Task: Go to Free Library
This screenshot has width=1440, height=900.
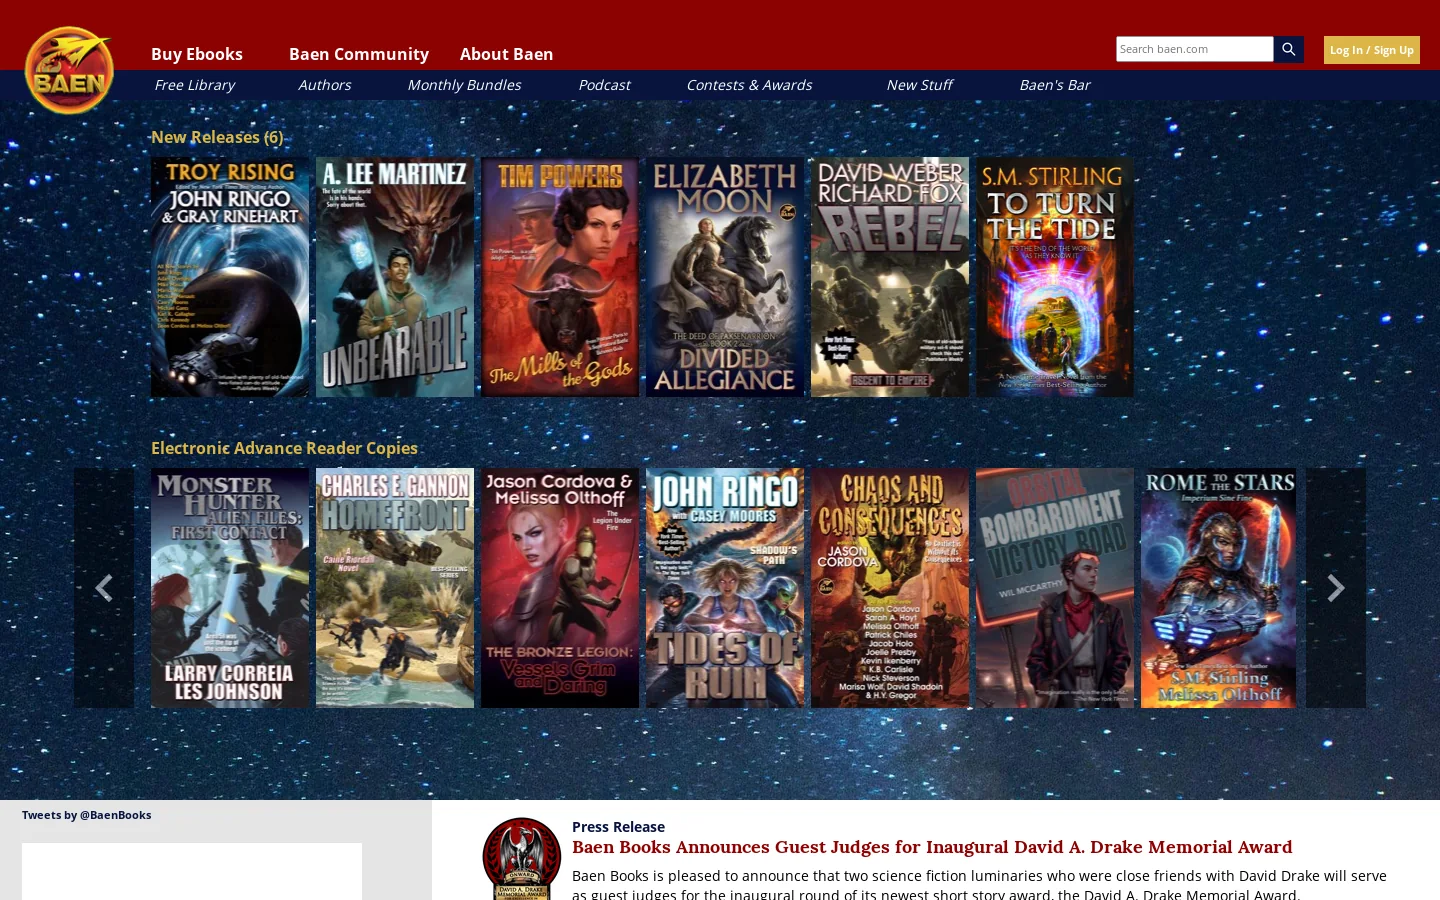Action: [194, 85]
